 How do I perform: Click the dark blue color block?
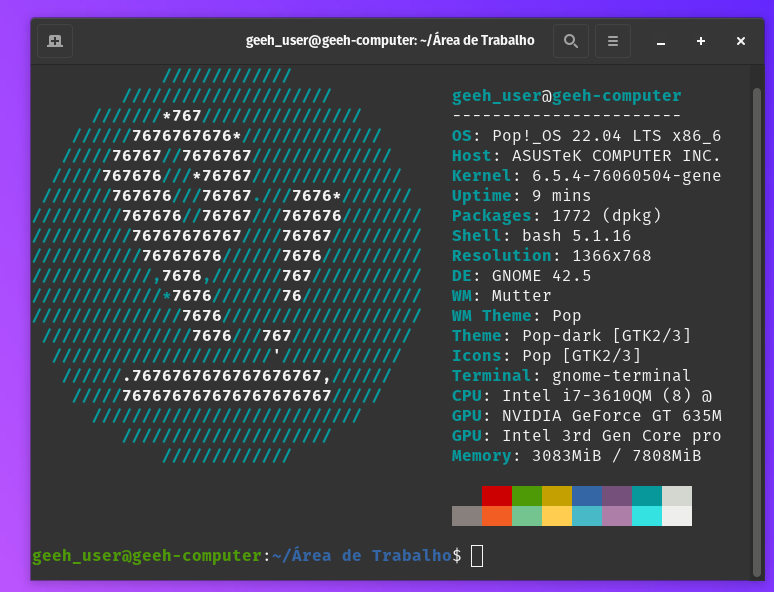point(587,496)
